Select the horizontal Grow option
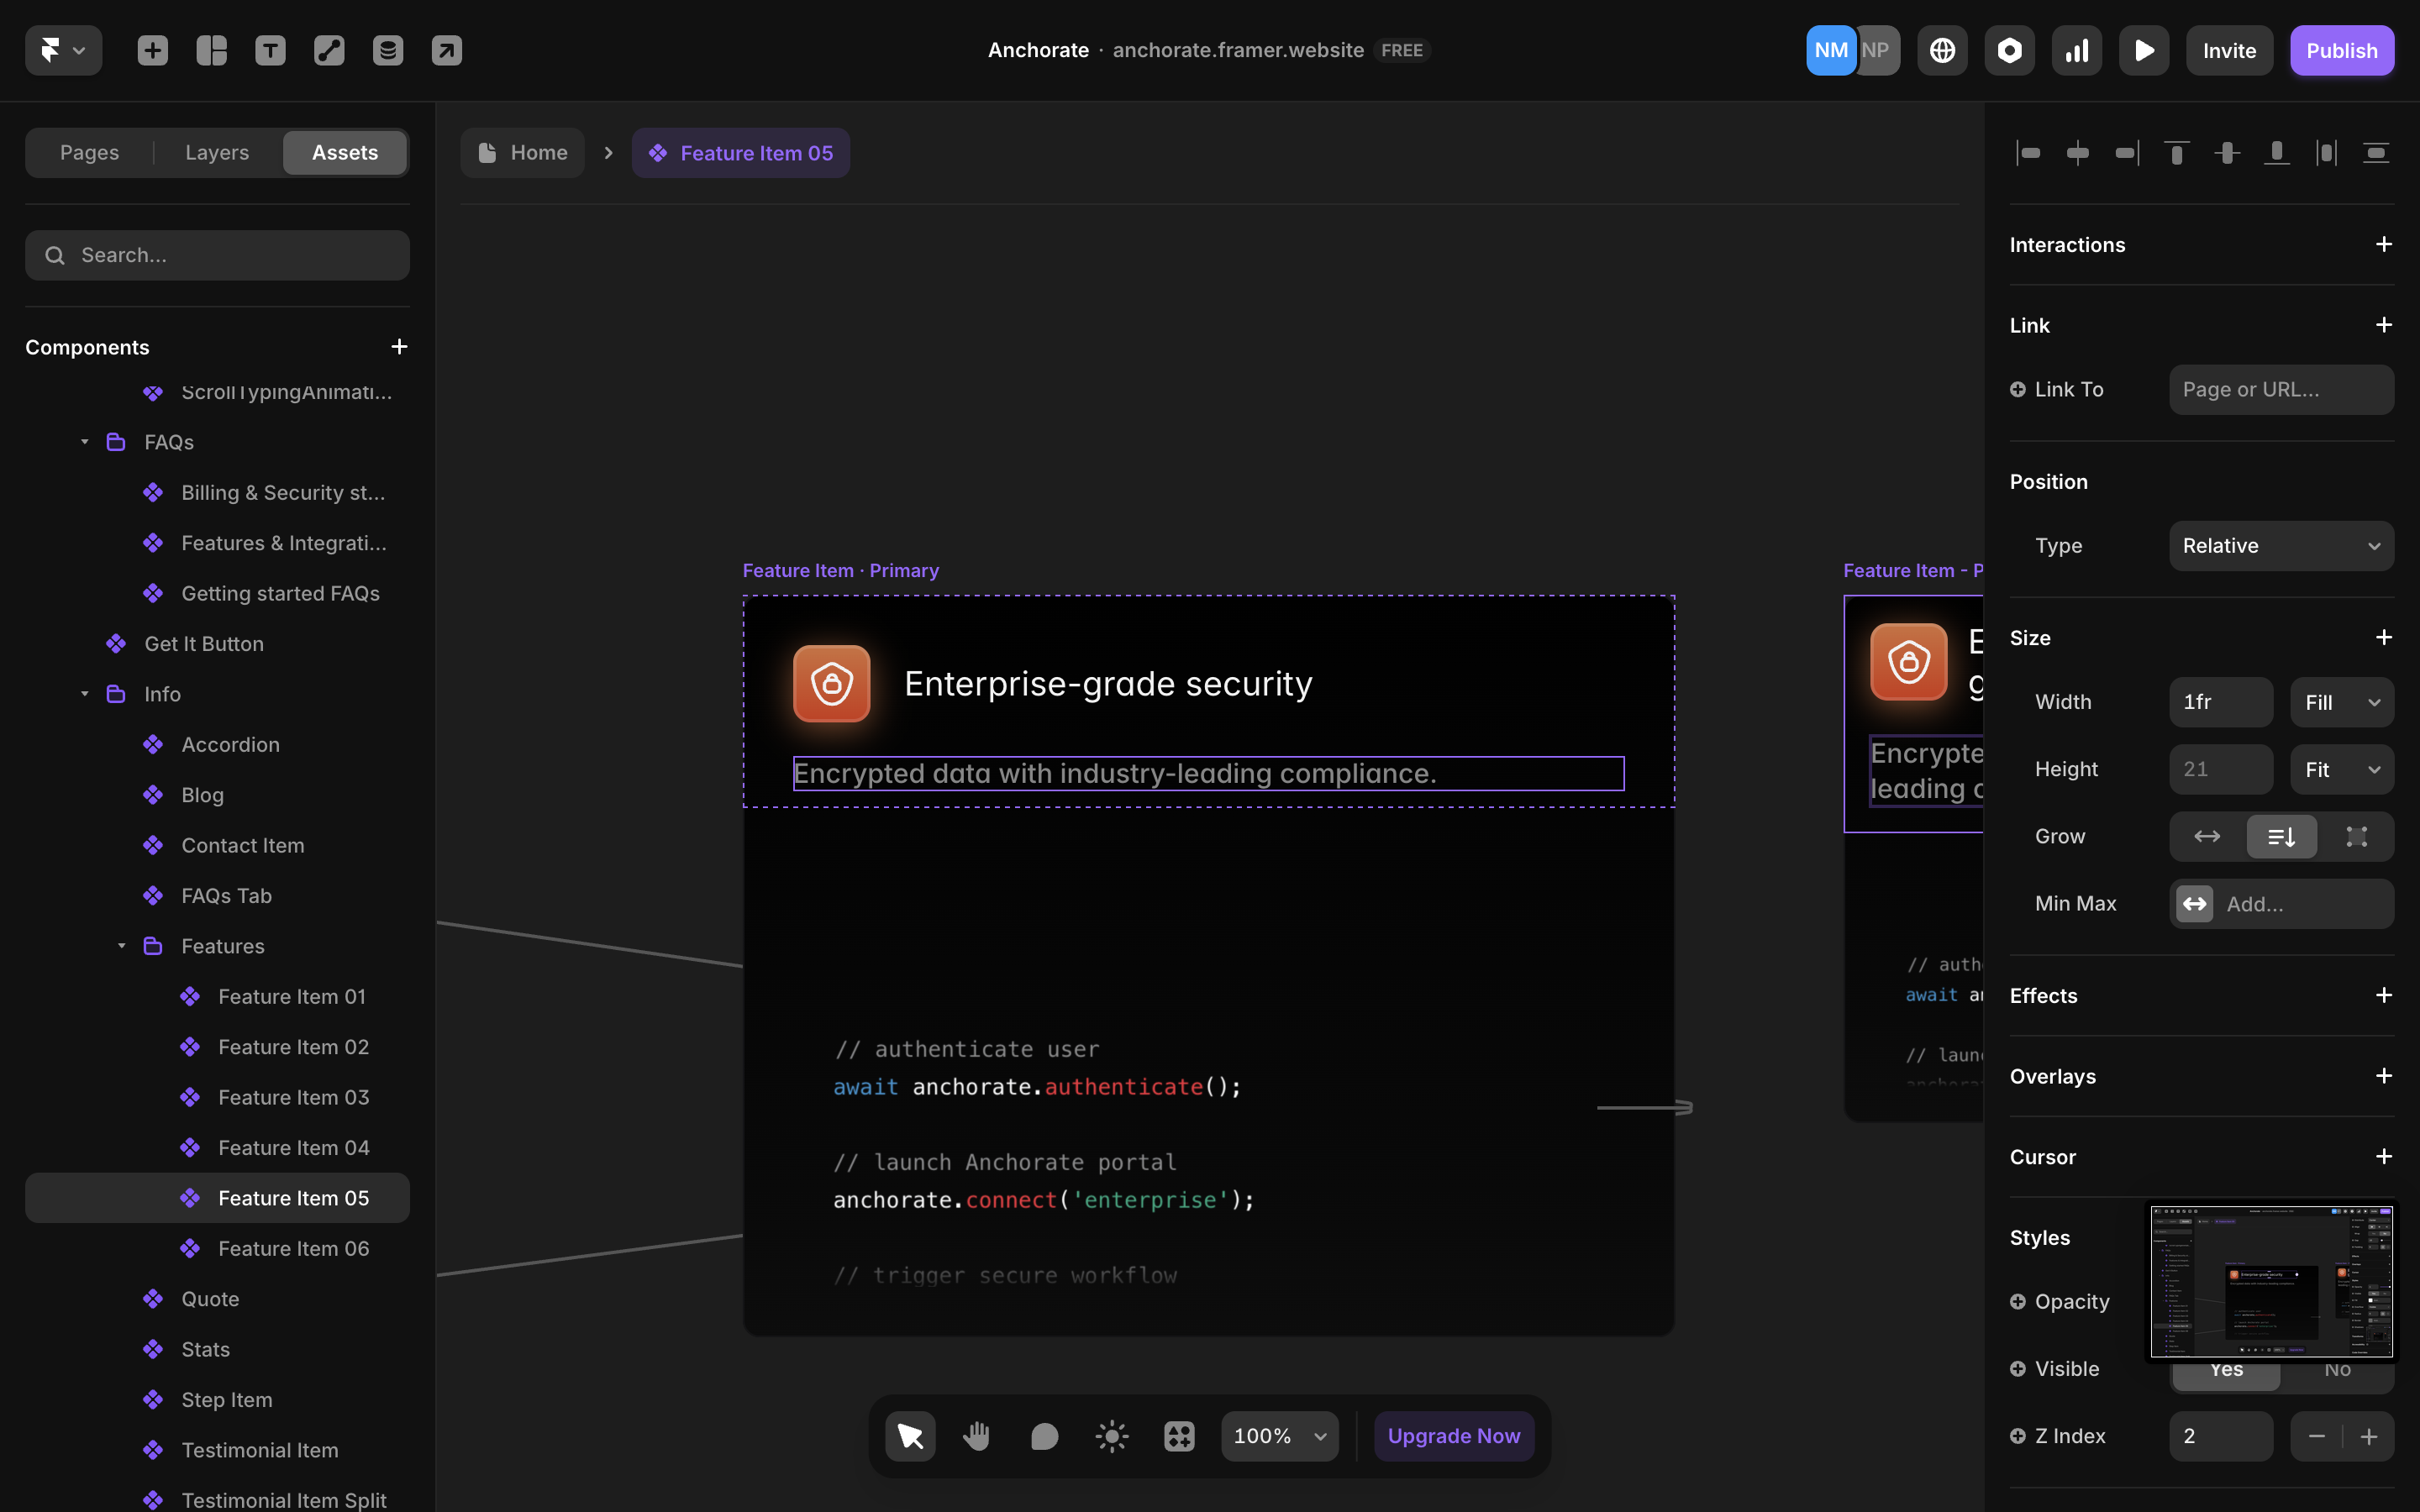The image size is (2420, 1512). tap(2207, 836)
